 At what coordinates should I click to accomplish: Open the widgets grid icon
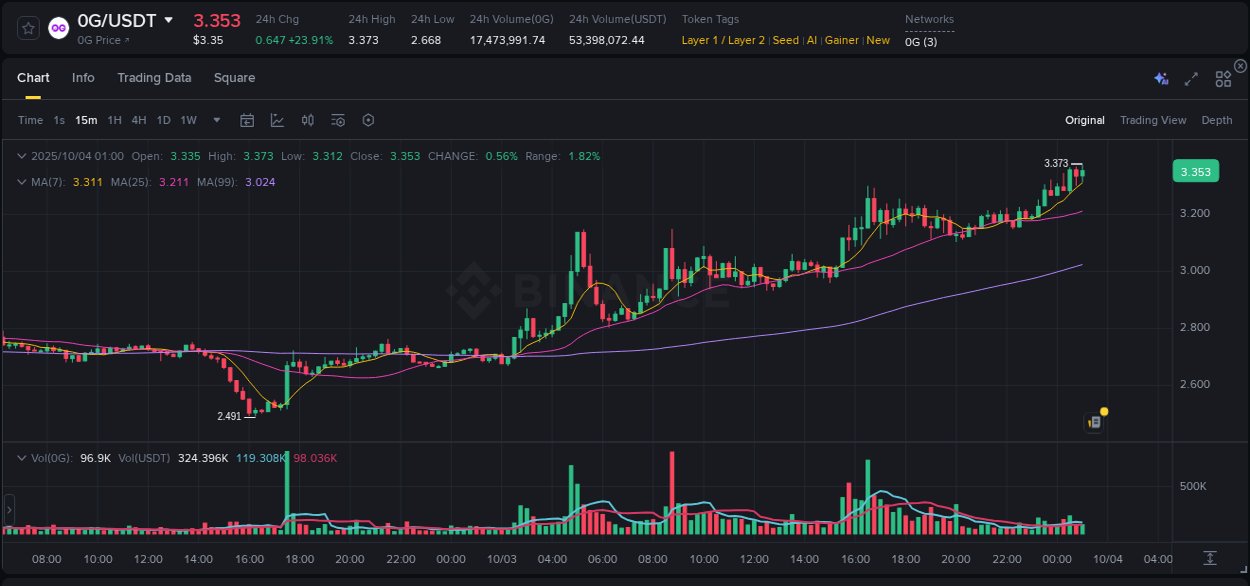click(x=1223, y=78)
